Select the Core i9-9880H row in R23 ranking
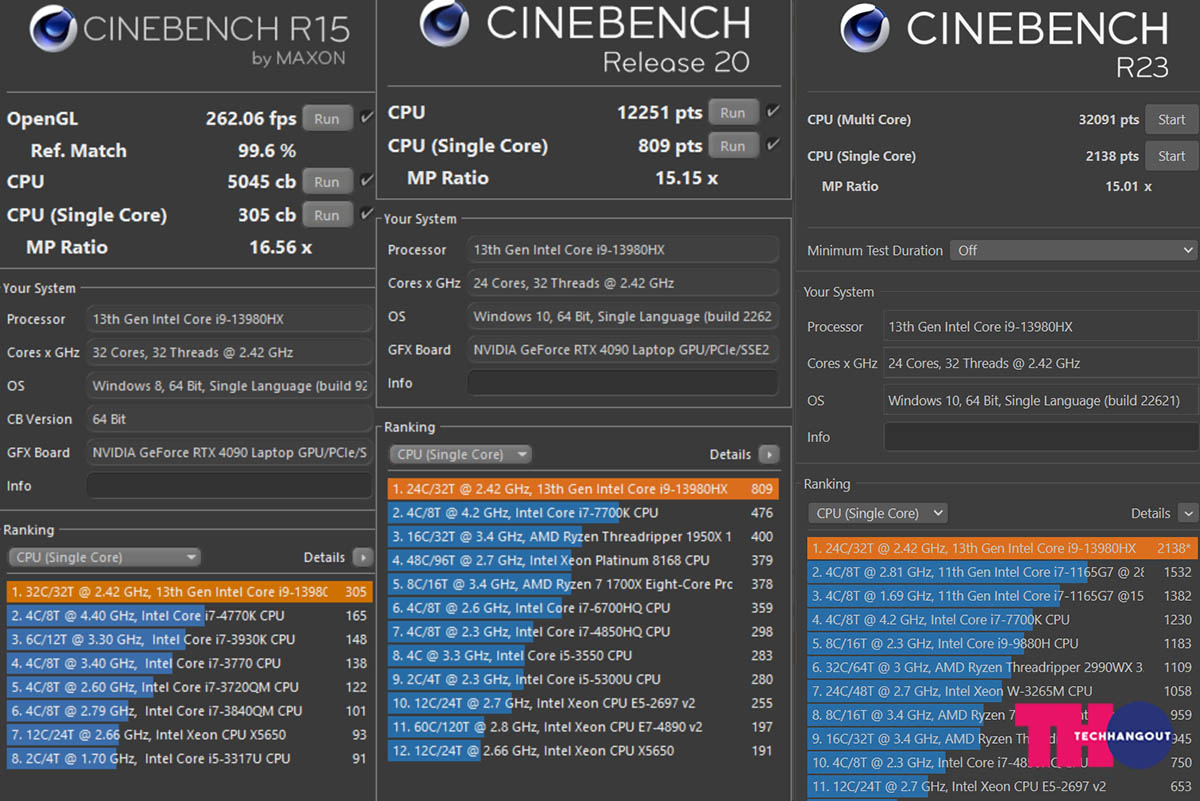 click(x=1002, y=644)
